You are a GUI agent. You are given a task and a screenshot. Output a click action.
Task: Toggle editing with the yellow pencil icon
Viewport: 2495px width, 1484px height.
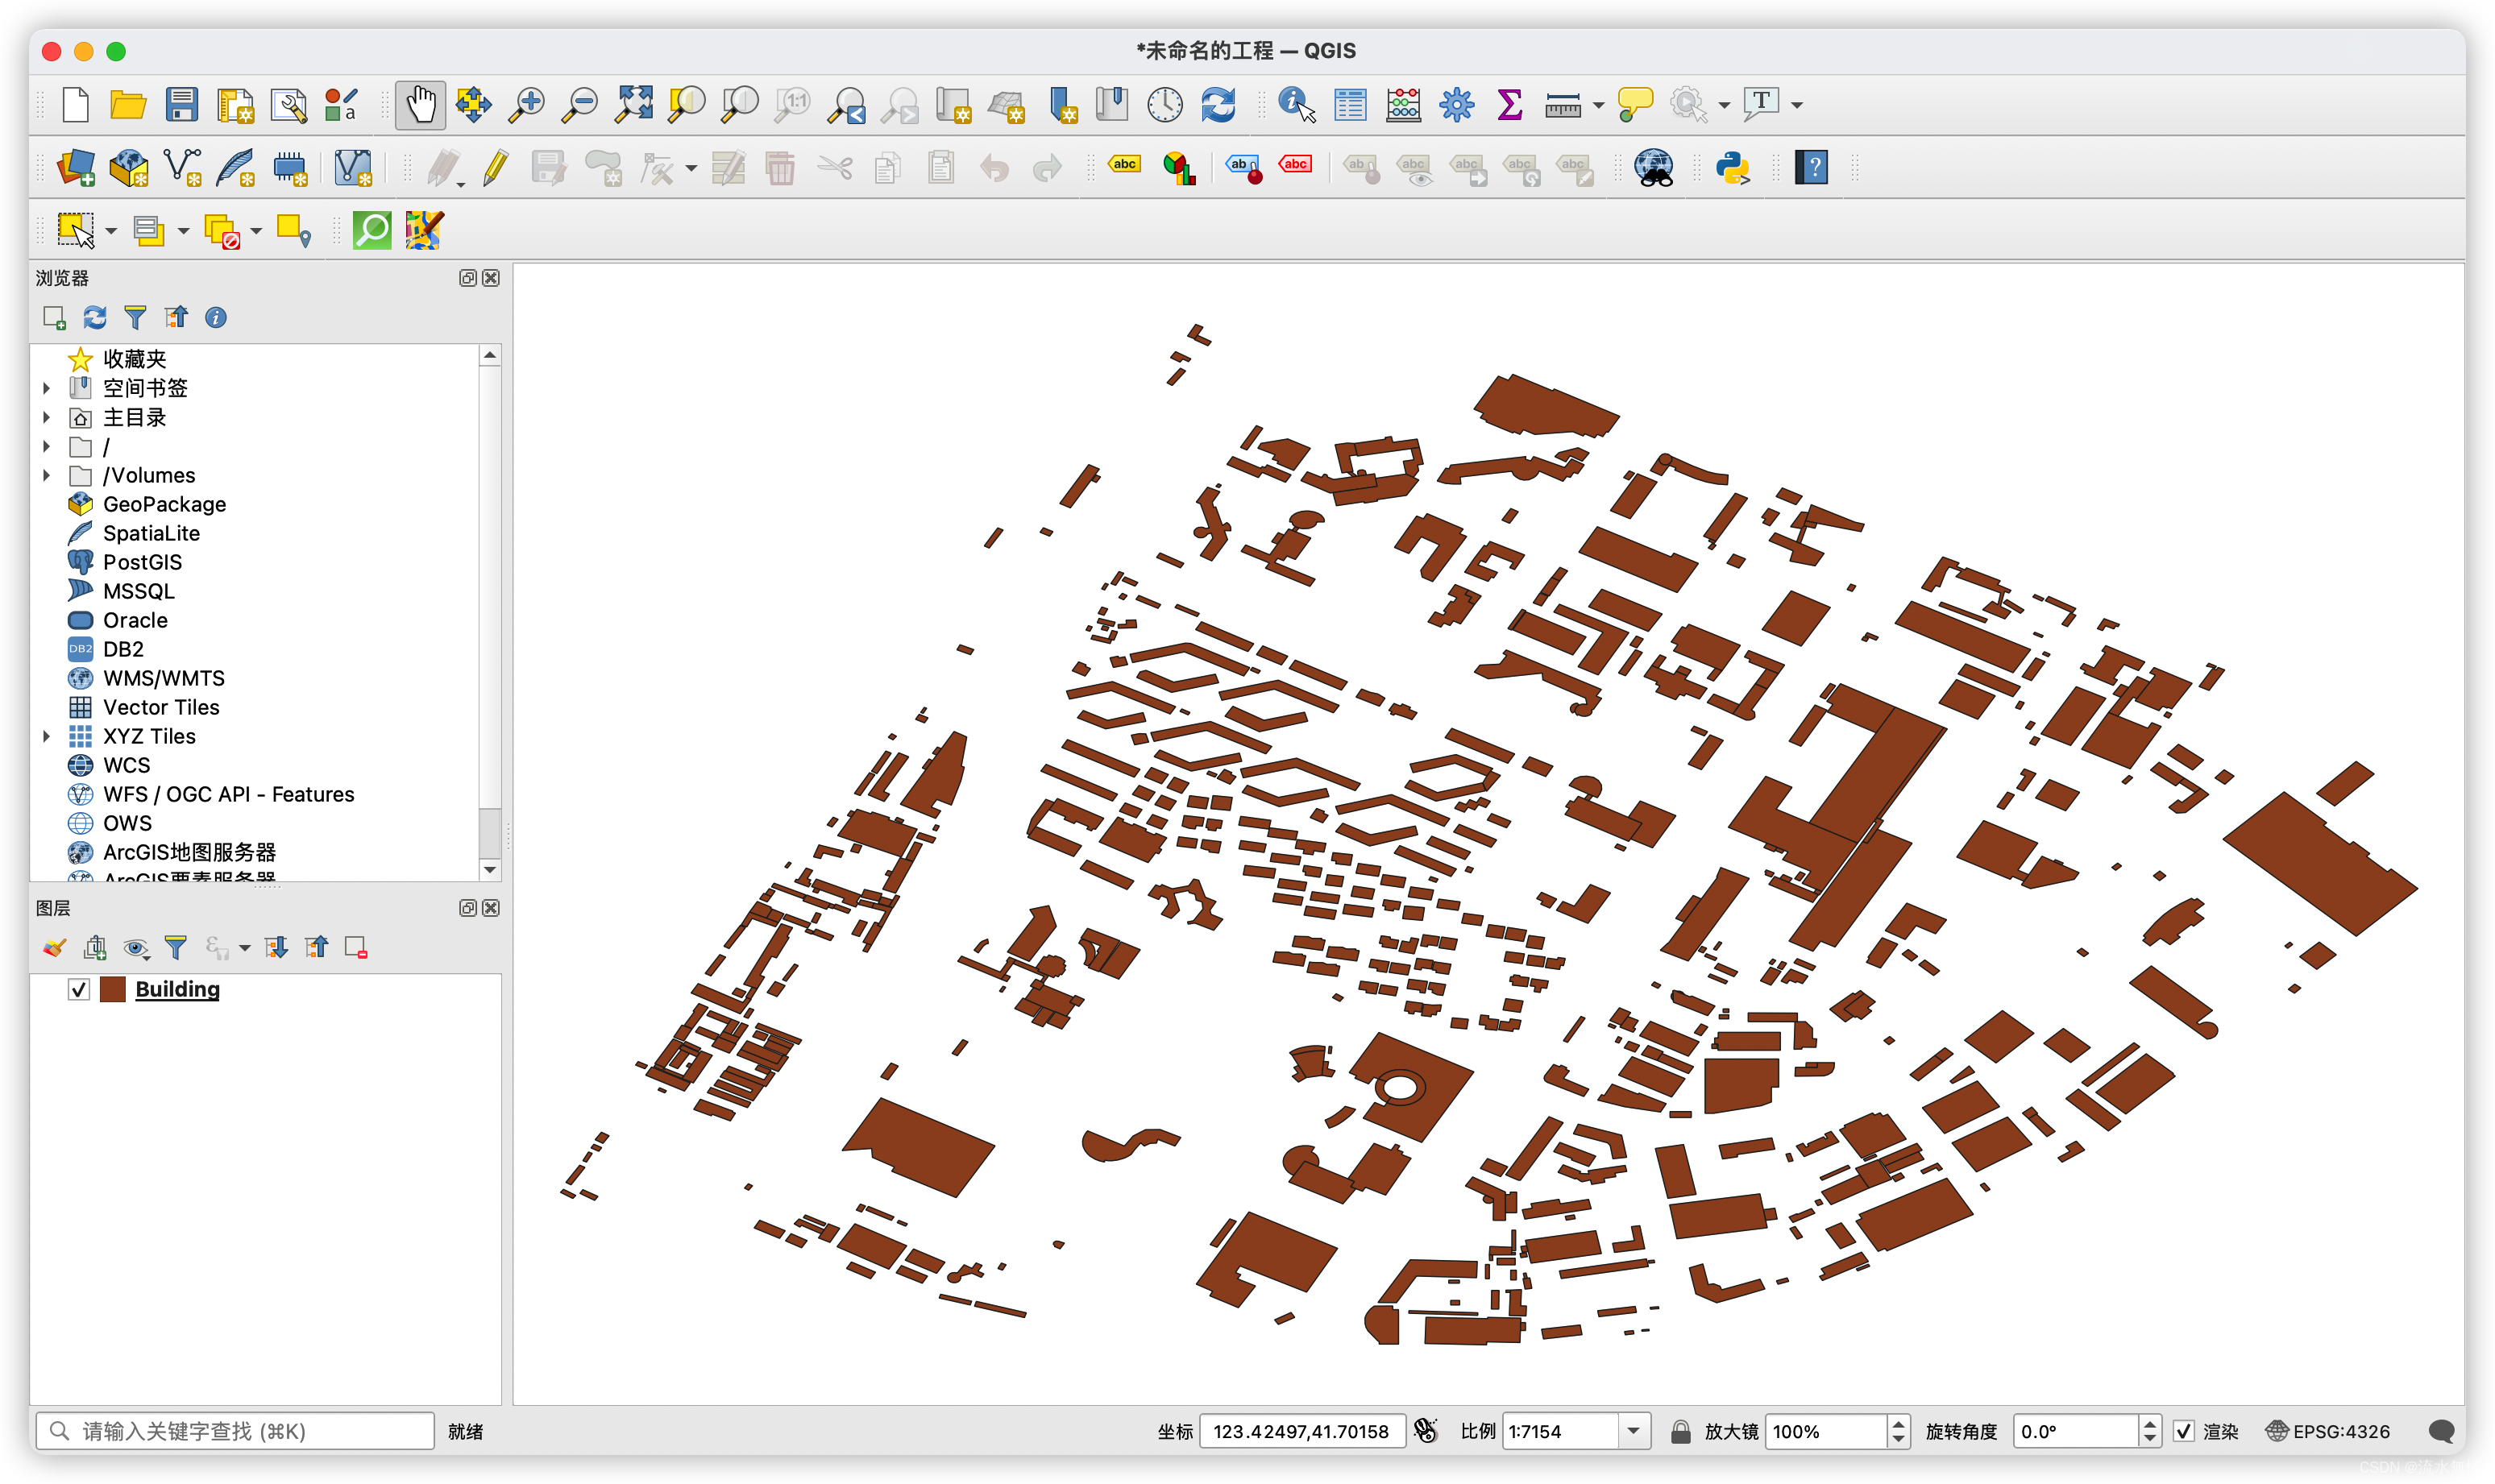coord(495,167)
